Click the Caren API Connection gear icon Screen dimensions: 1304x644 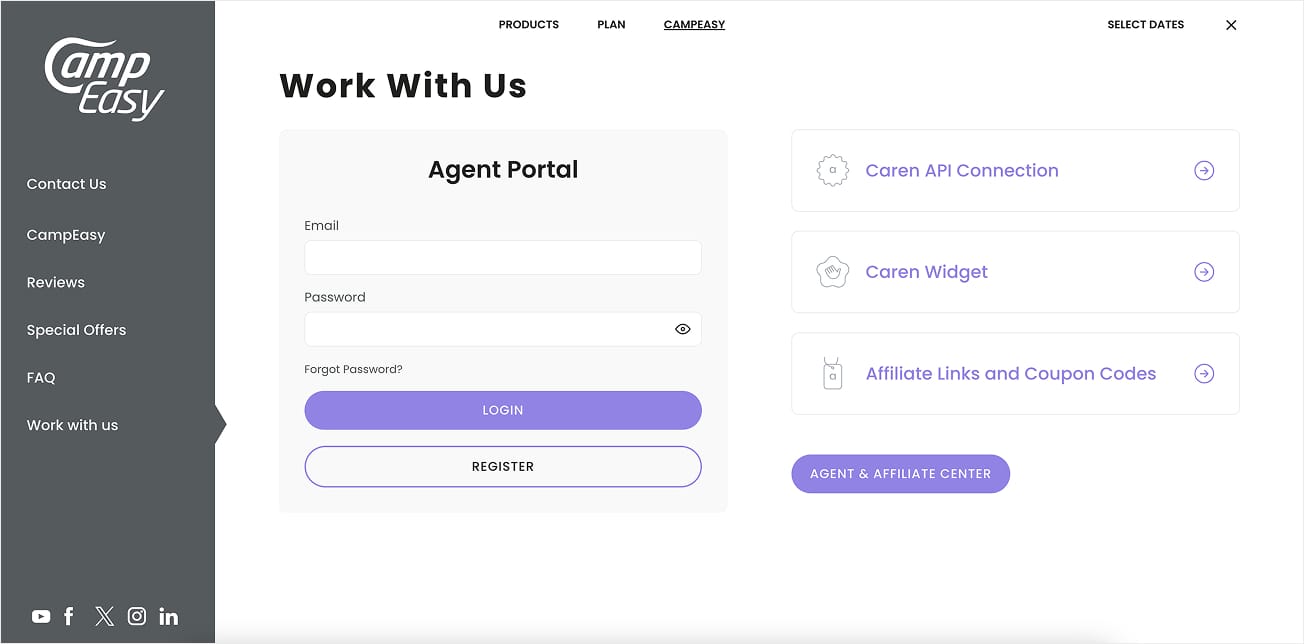coord(832,171)
